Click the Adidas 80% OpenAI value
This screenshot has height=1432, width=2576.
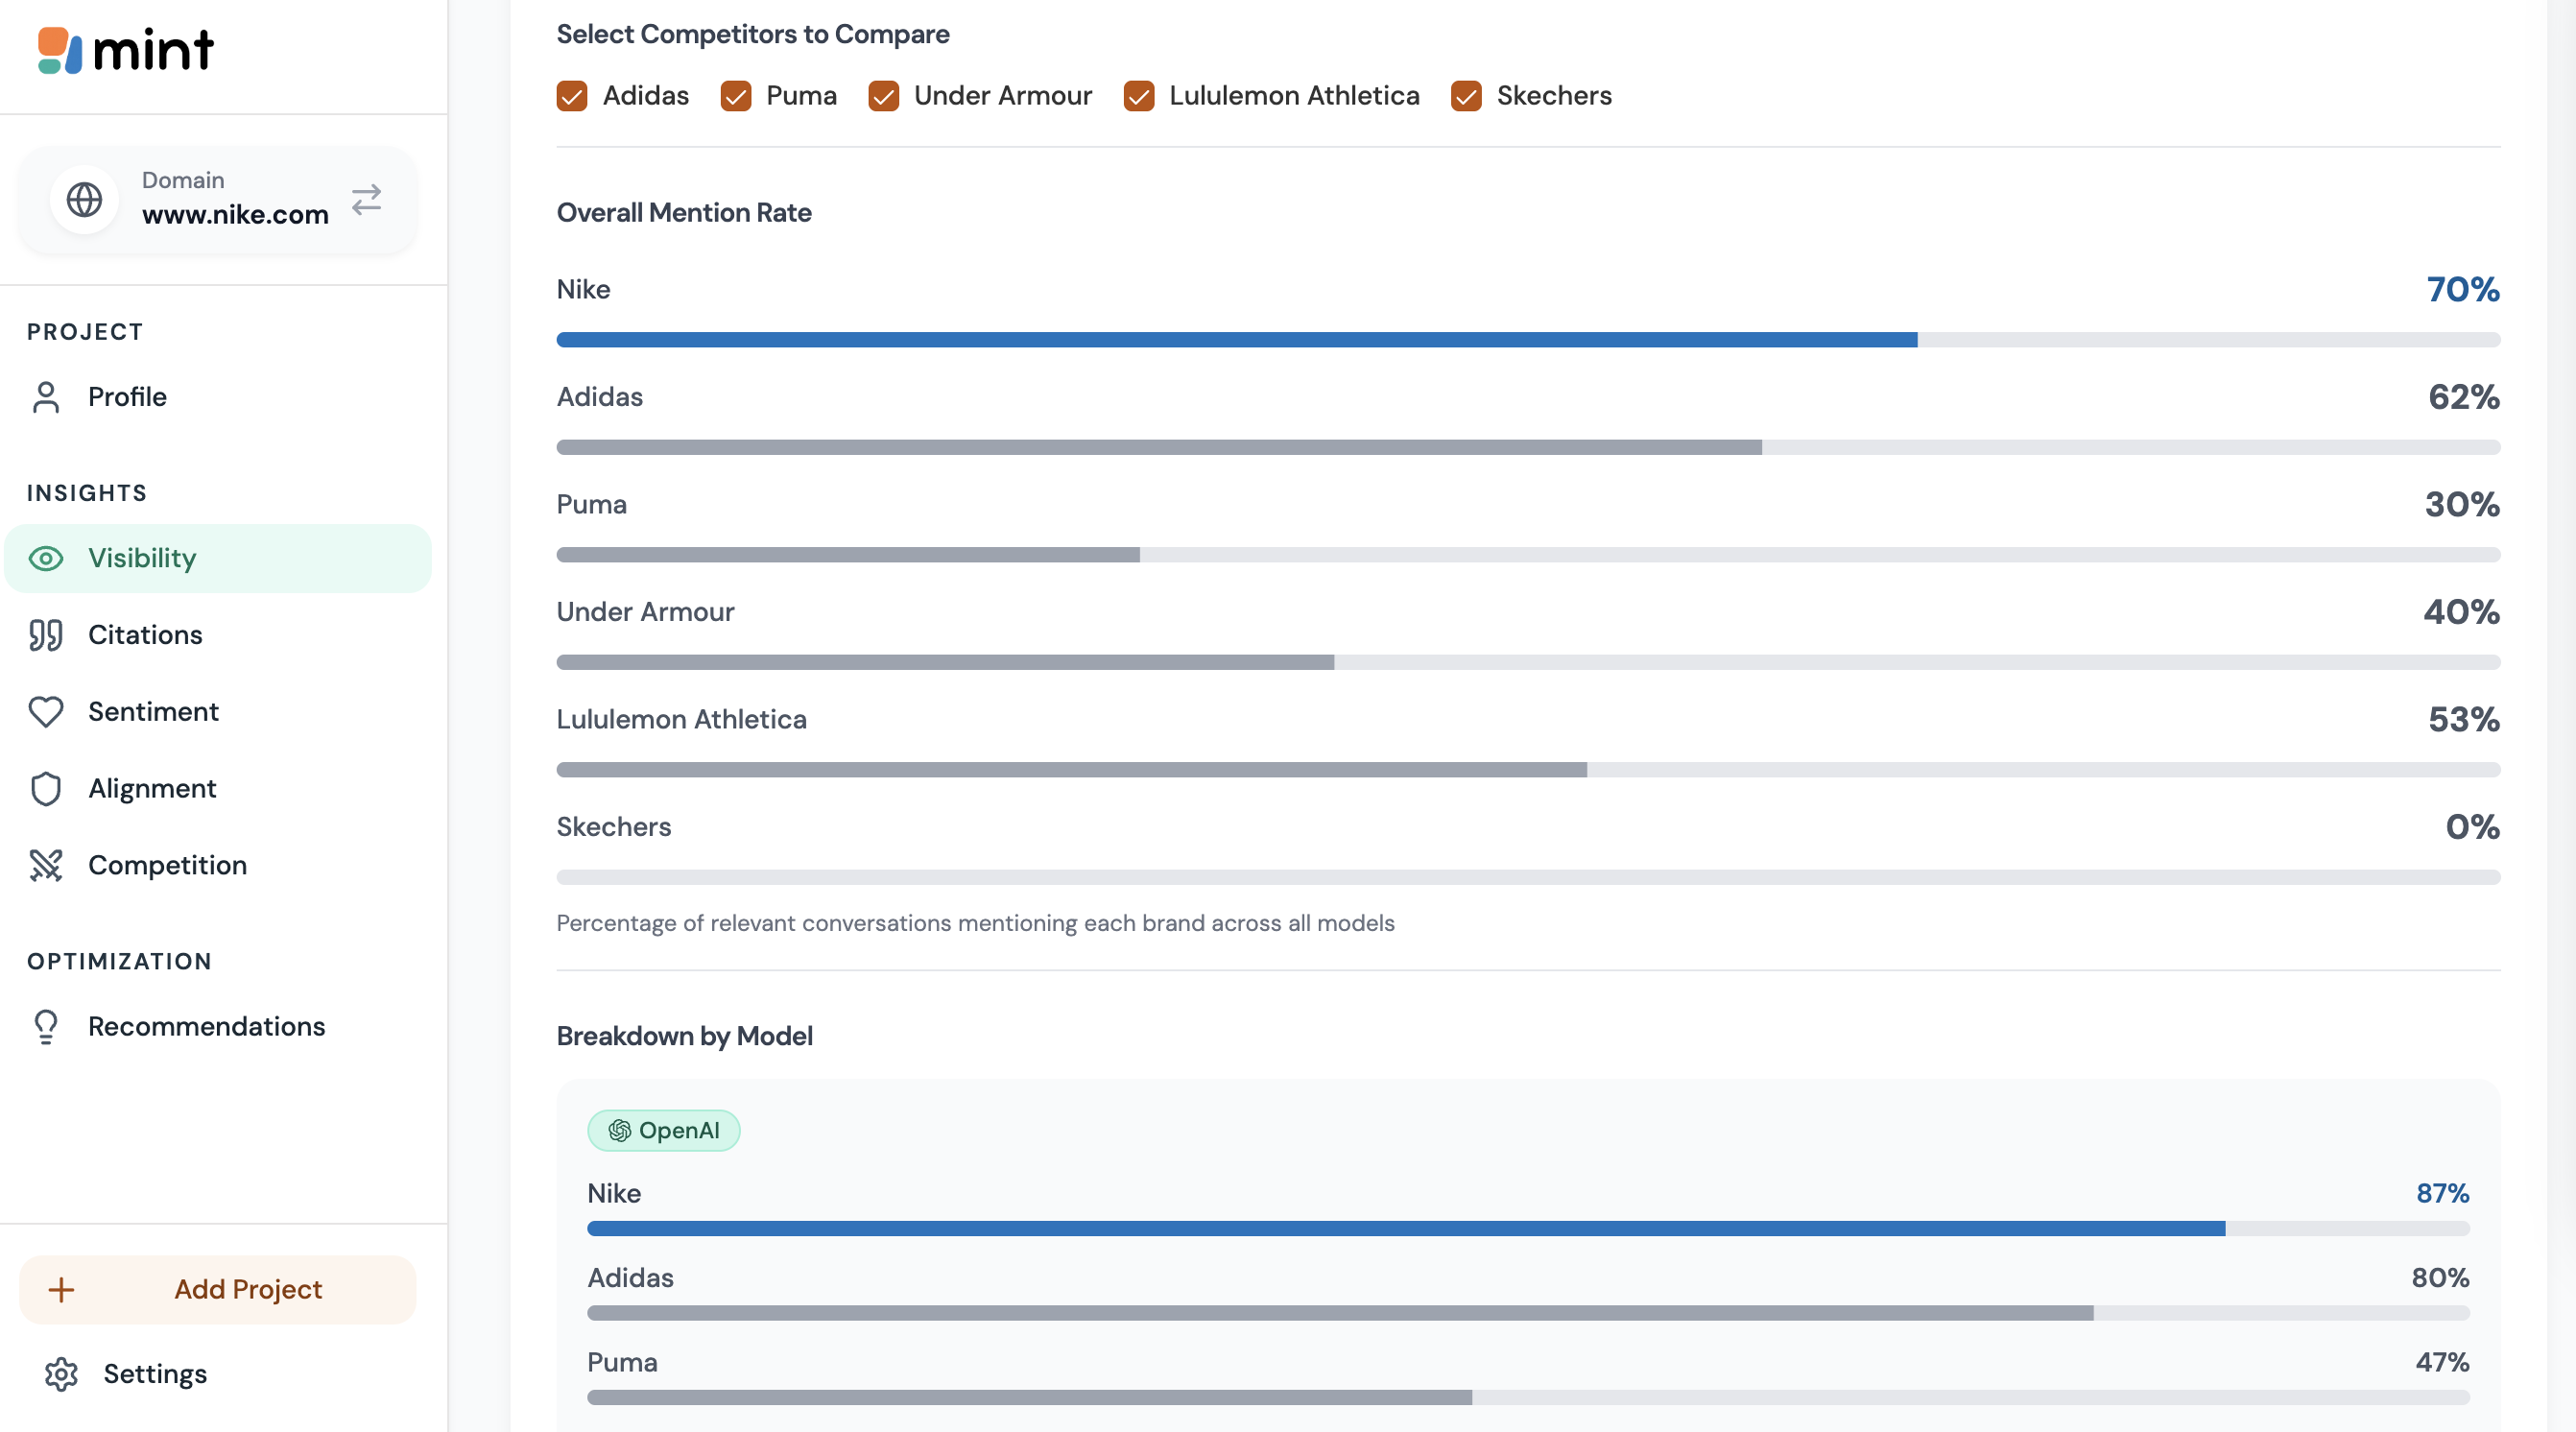pos(2440,1278)
